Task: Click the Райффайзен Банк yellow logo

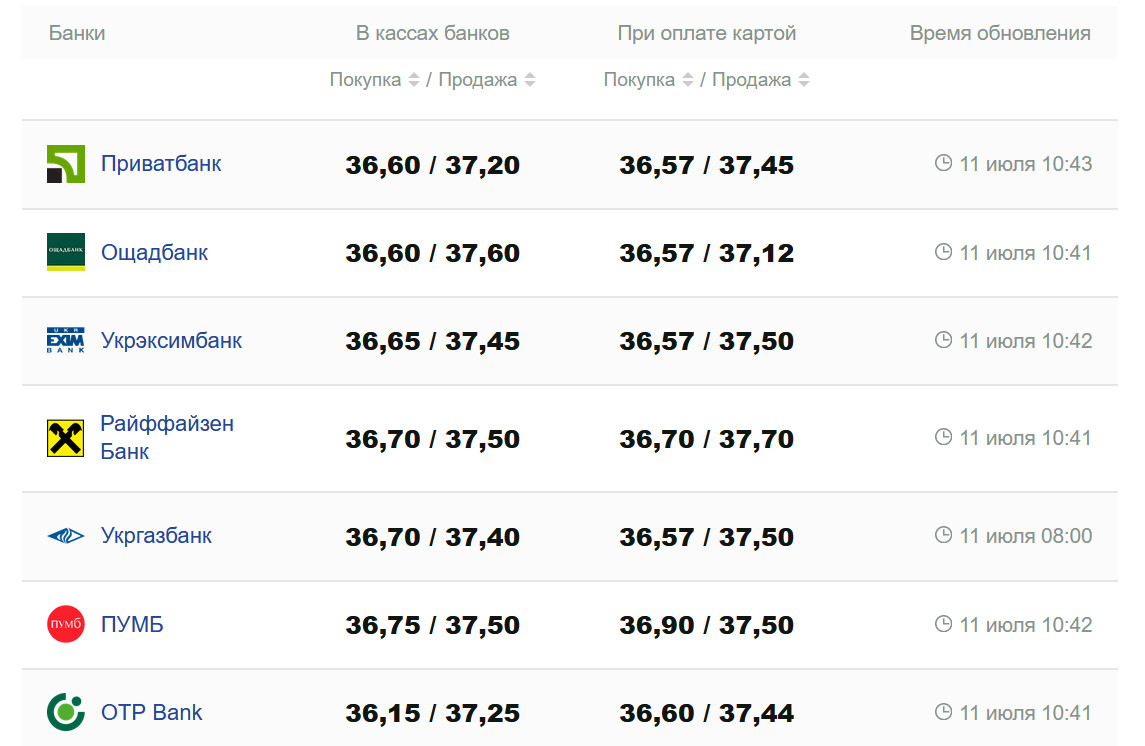Action: tap(66, 438)
